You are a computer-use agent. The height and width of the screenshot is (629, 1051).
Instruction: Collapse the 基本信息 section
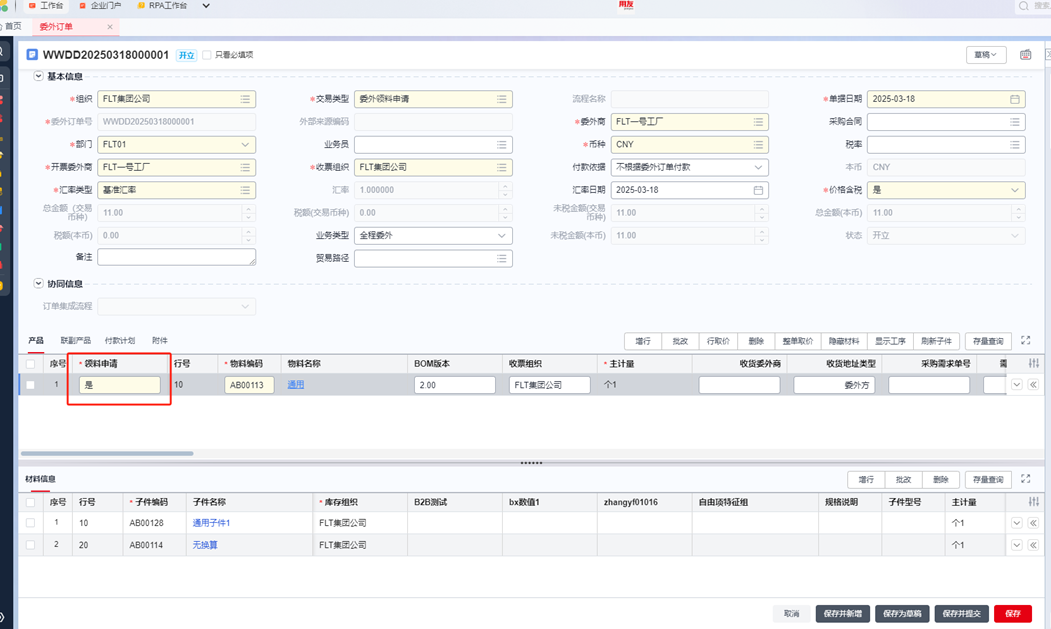click(38, 76)
